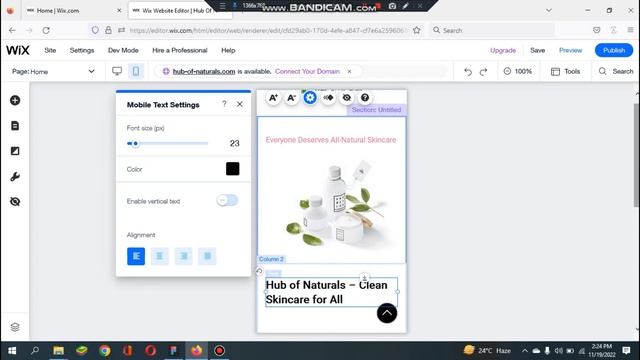The width and height of the screenshot is (640, 360).
Task: Select left text alignment
Action: point(136,256)
